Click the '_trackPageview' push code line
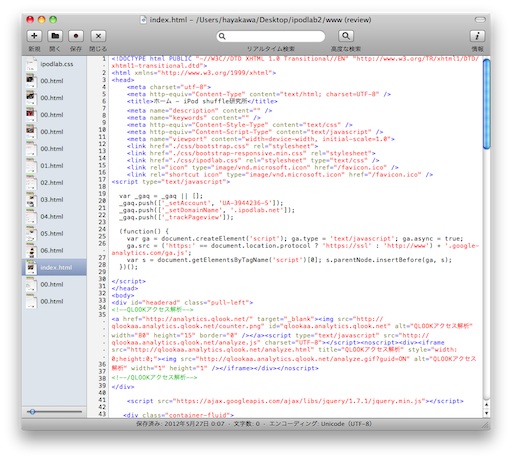512x460 pixels. 176,217
